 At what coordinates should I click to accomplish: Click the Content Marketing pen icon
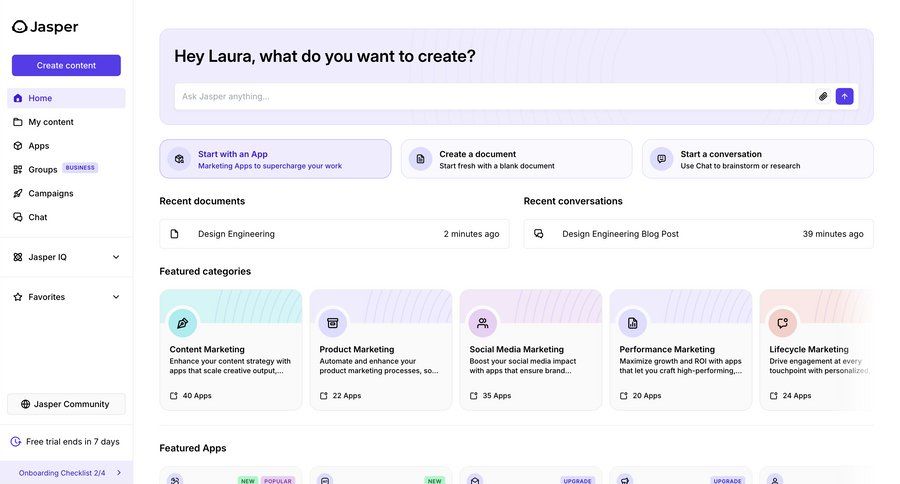coord(183,323)
